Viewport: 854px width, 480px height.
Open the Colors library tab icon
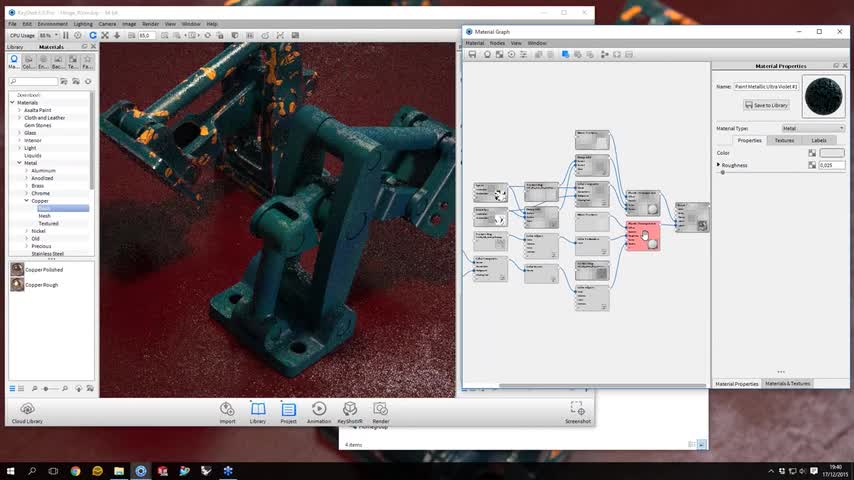point(29,62)
